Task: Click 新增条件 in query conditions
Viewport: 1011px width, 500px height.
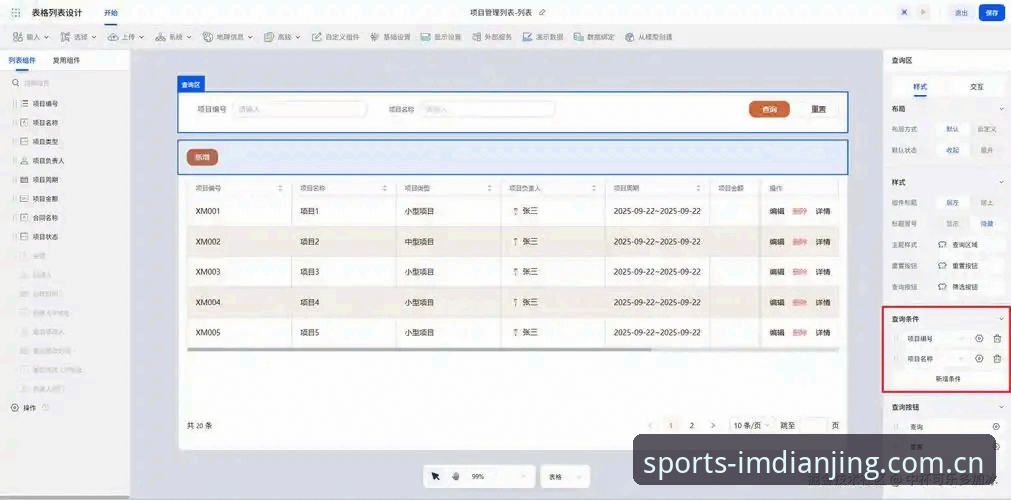Action: (948, 379)
